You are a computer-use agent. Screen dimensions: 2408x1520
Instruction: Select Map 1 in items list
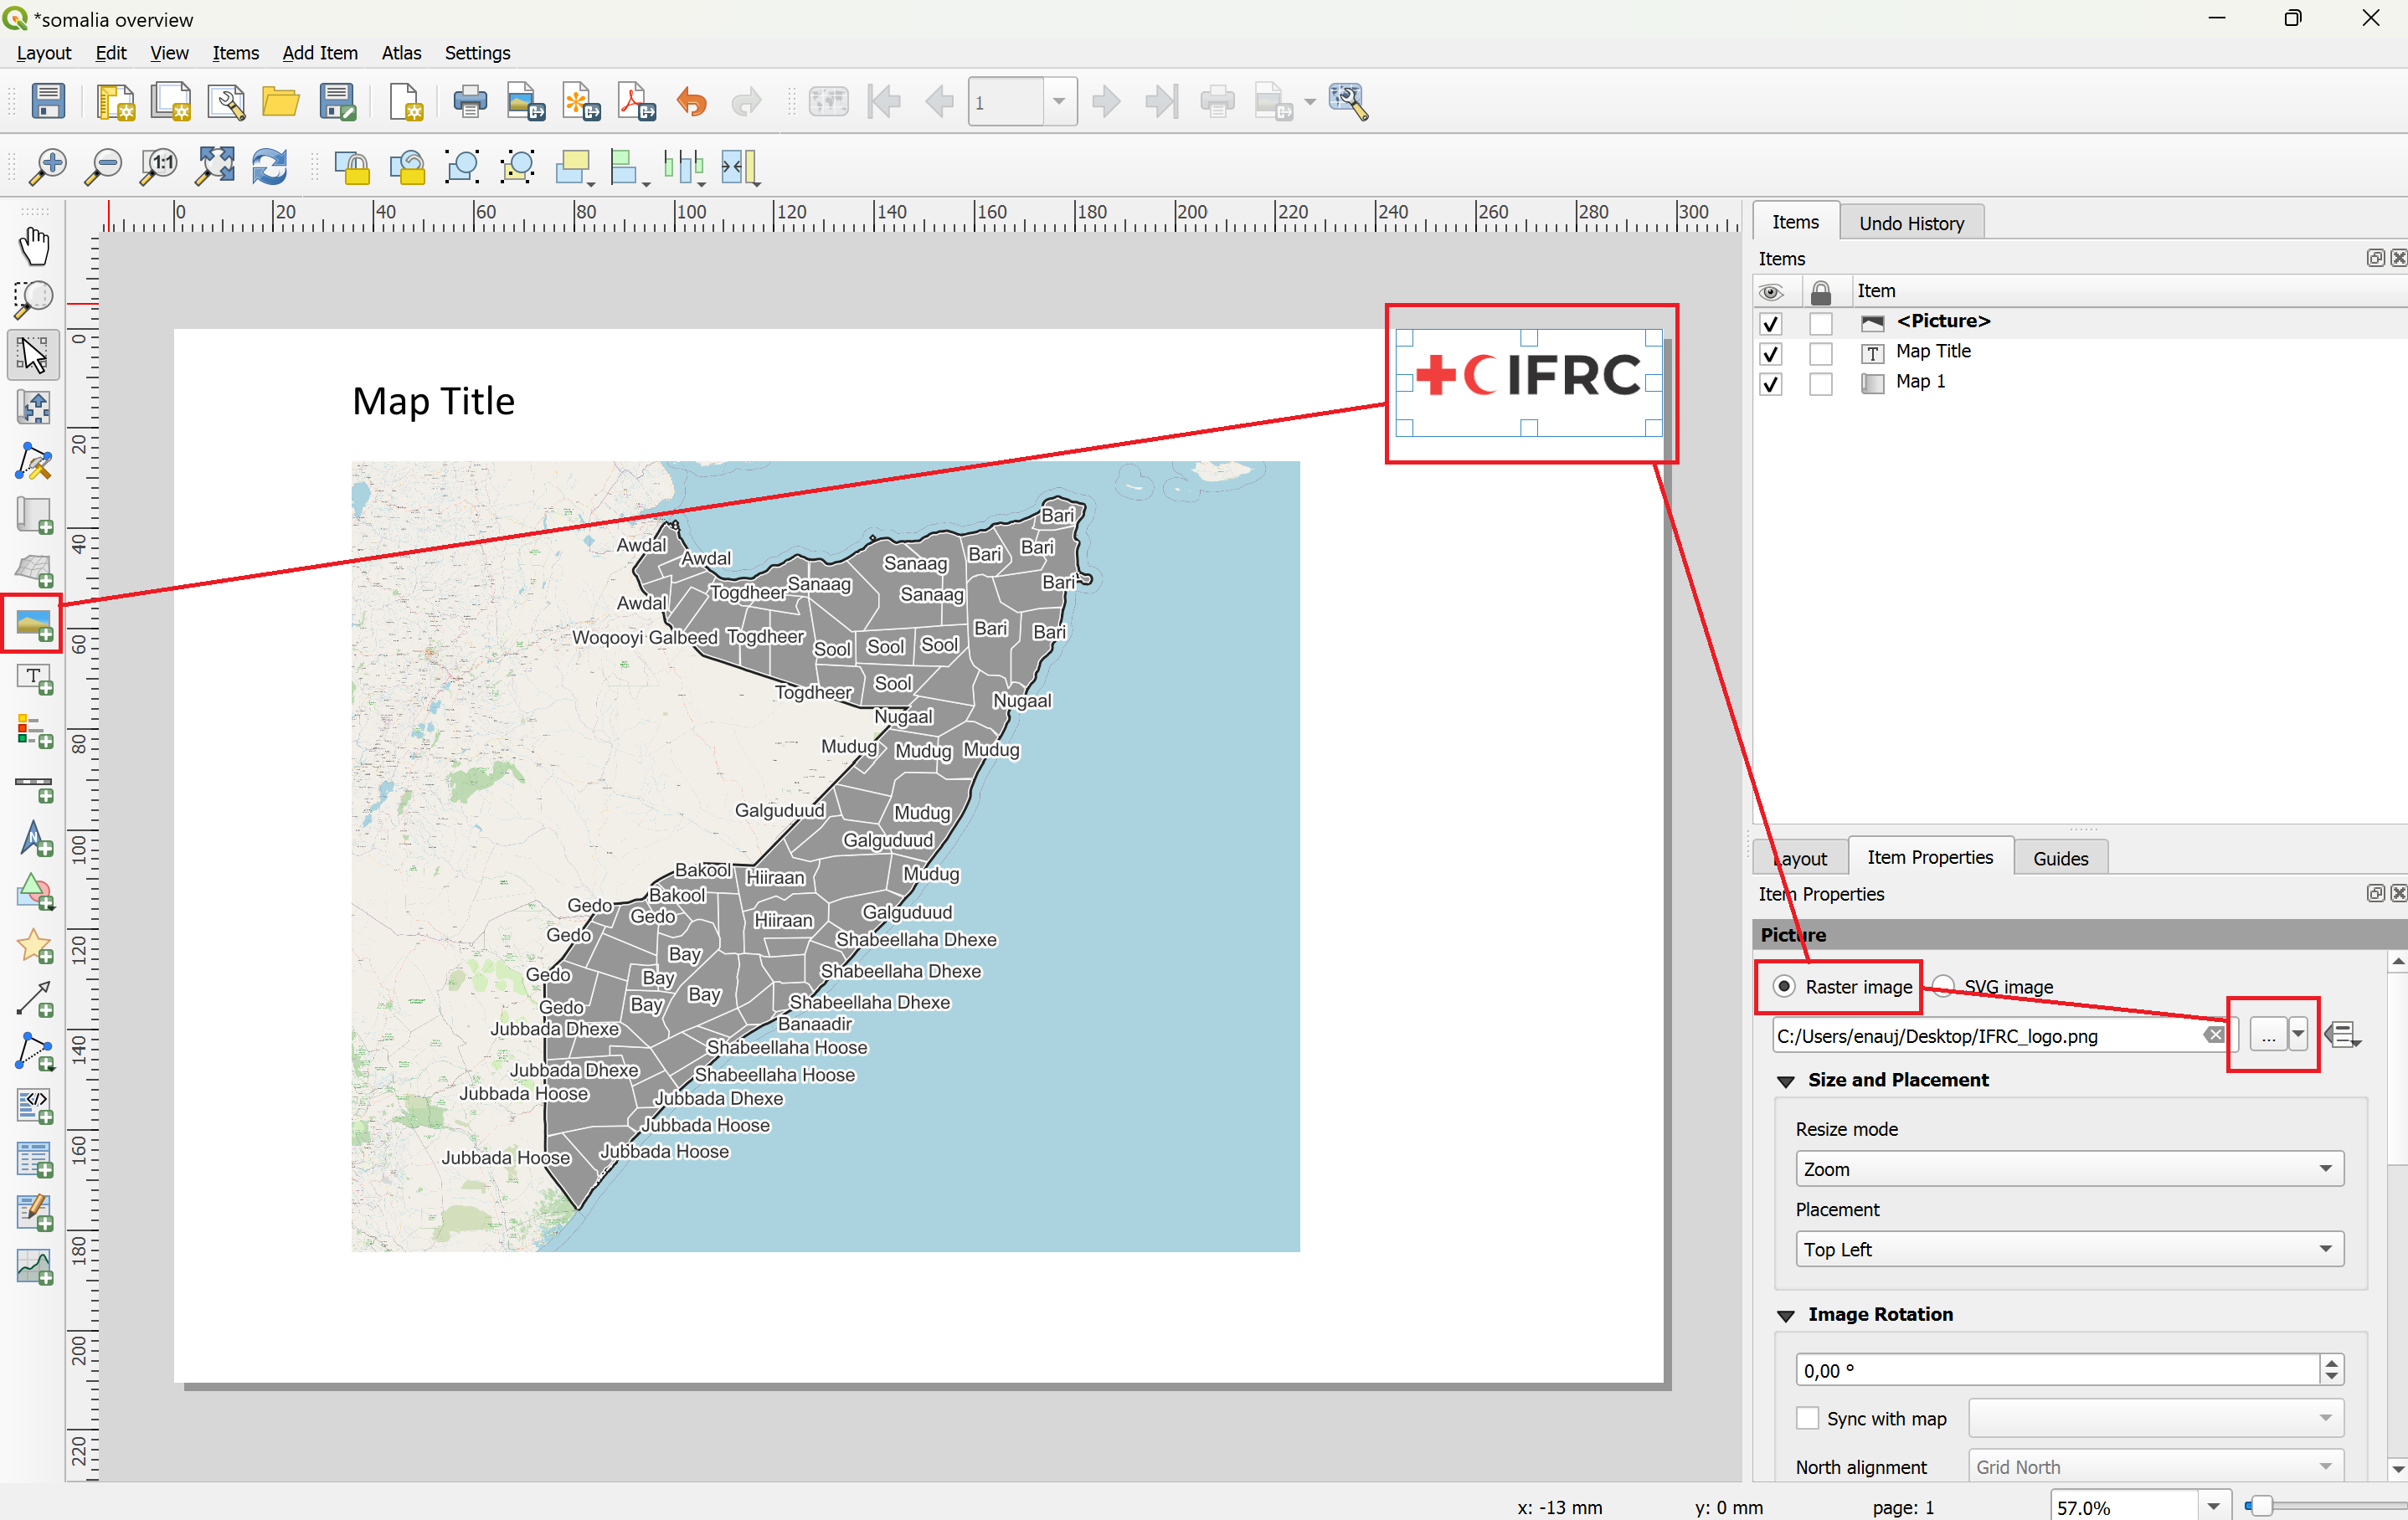point(1919,382)
